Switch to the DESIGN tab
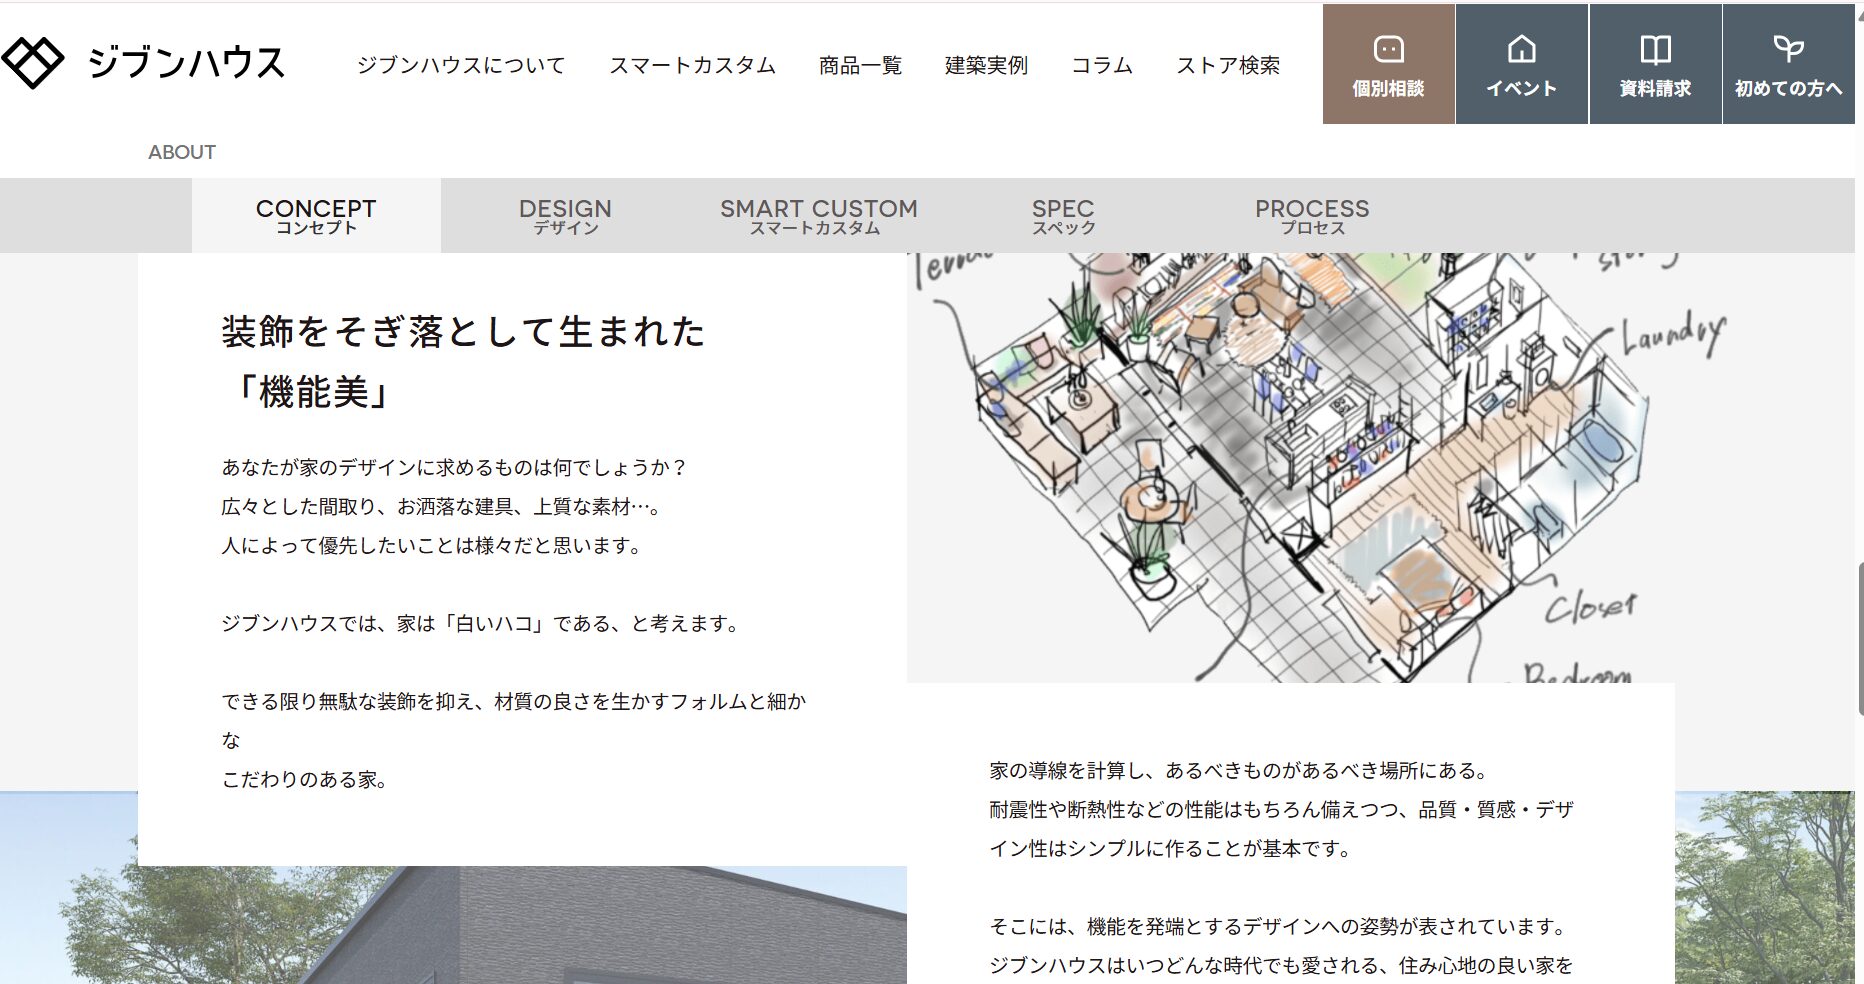Viewport: 1864px width, 984px height. 565,215
